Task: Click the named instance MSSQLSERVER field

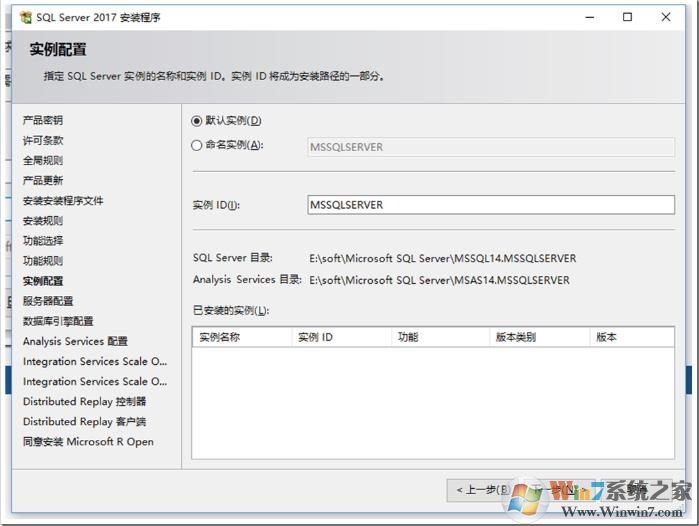Action: [491, 147]
